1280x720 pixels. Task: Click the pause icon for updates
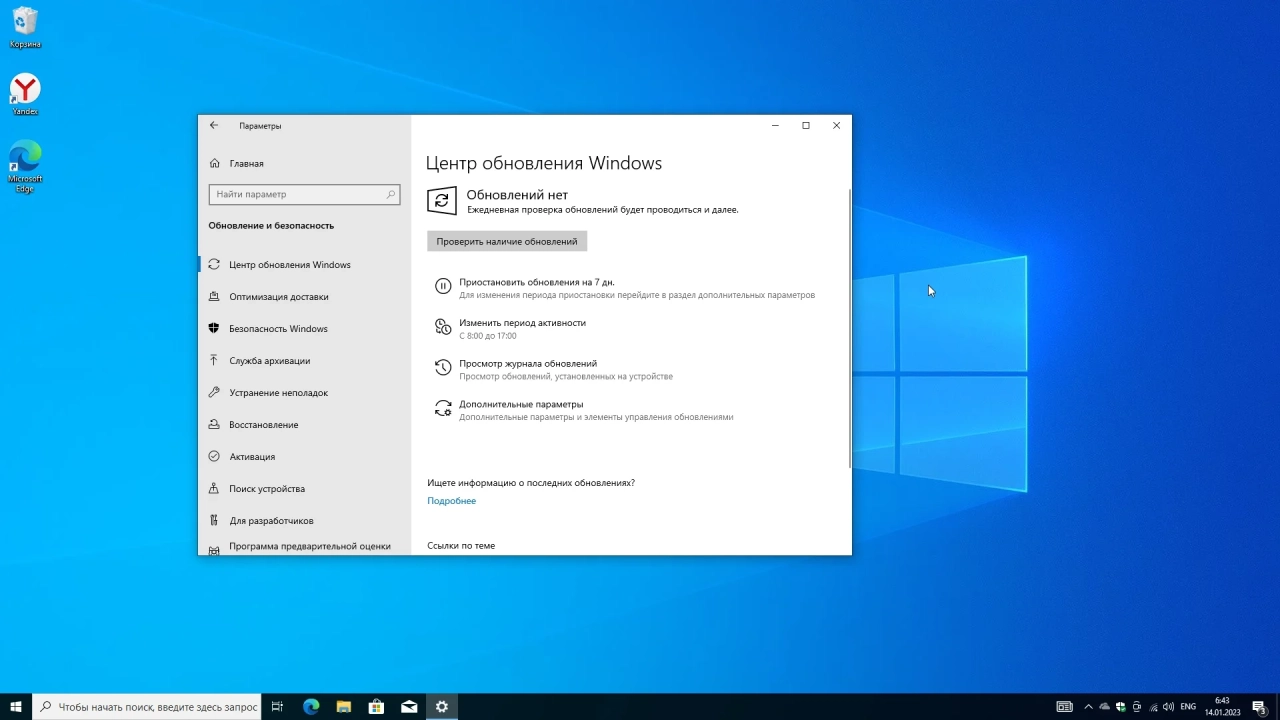[x=443, y=286]
